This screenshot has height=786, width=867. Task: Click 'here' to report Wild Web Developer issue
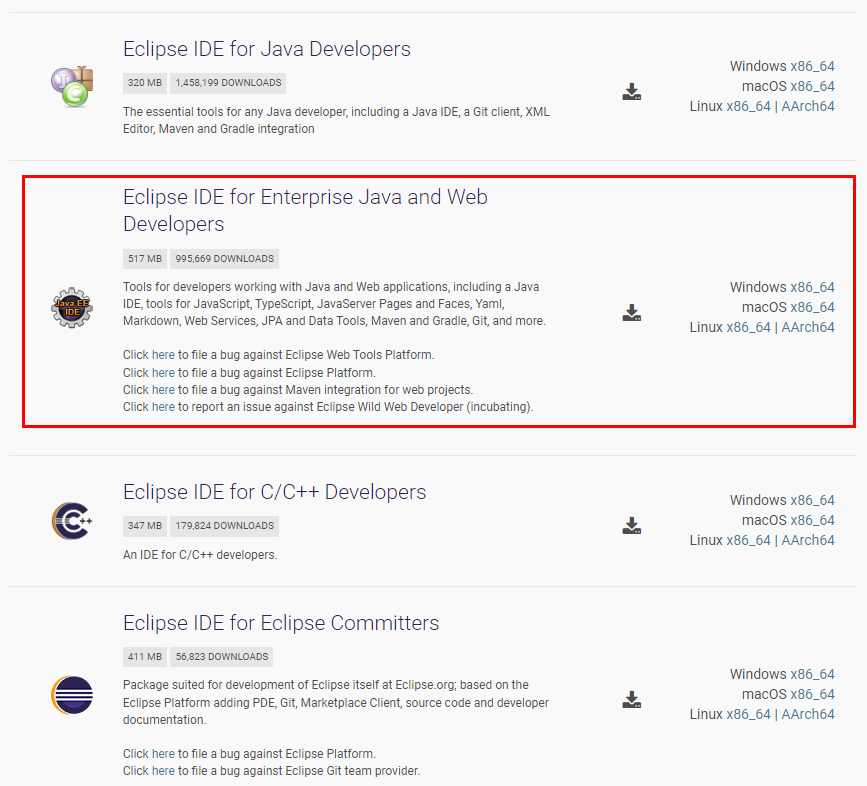click(x=163, y=407)
